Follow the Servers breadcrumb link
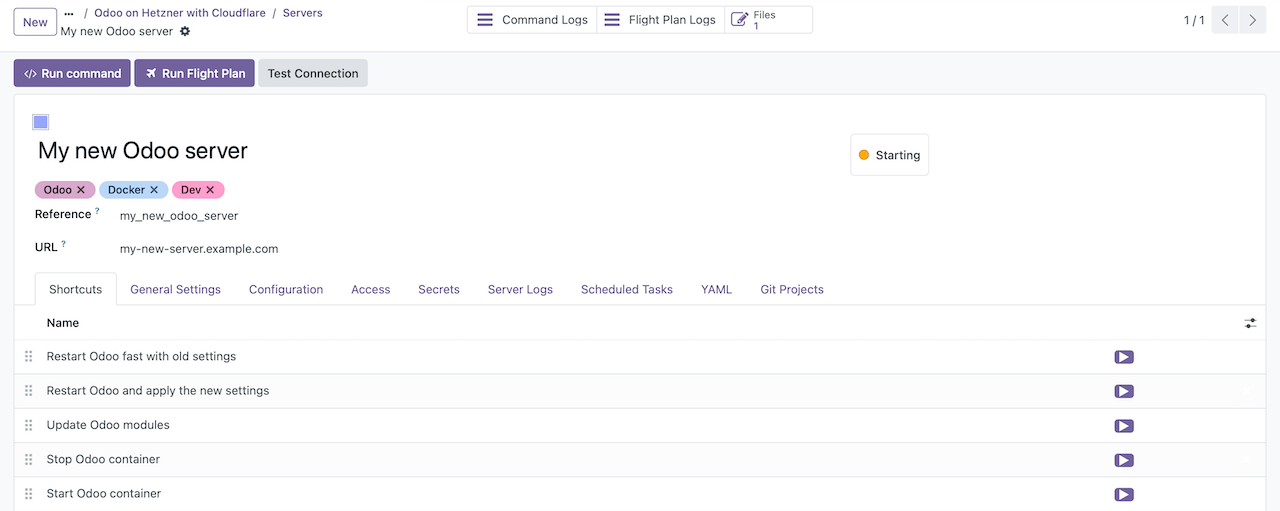This screenshot has height=511, width=1280. (303, 14)
